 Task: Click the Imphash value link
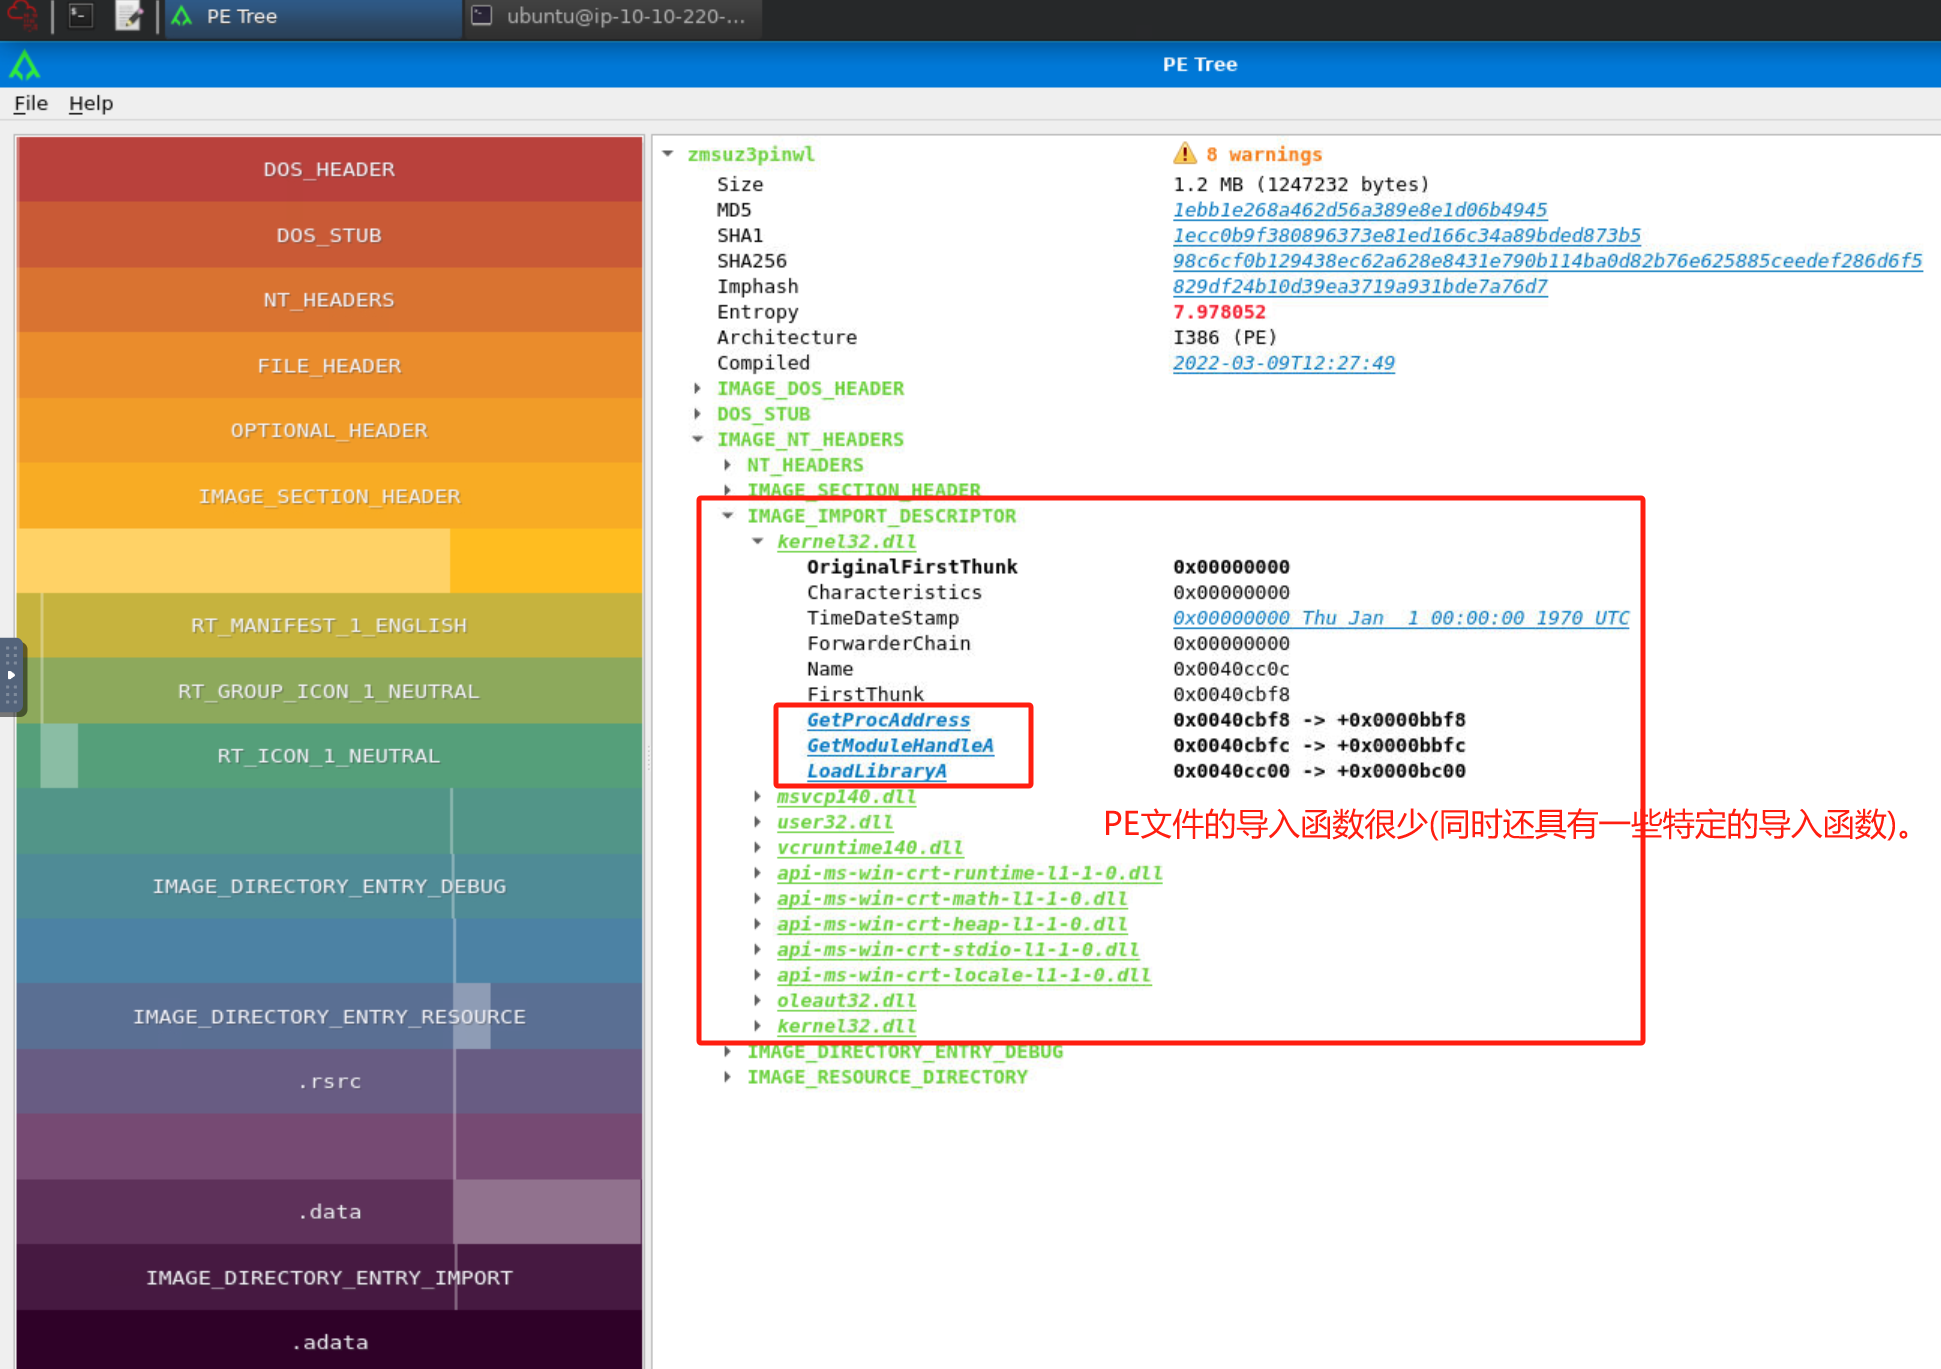click(x=1360, y=286)
